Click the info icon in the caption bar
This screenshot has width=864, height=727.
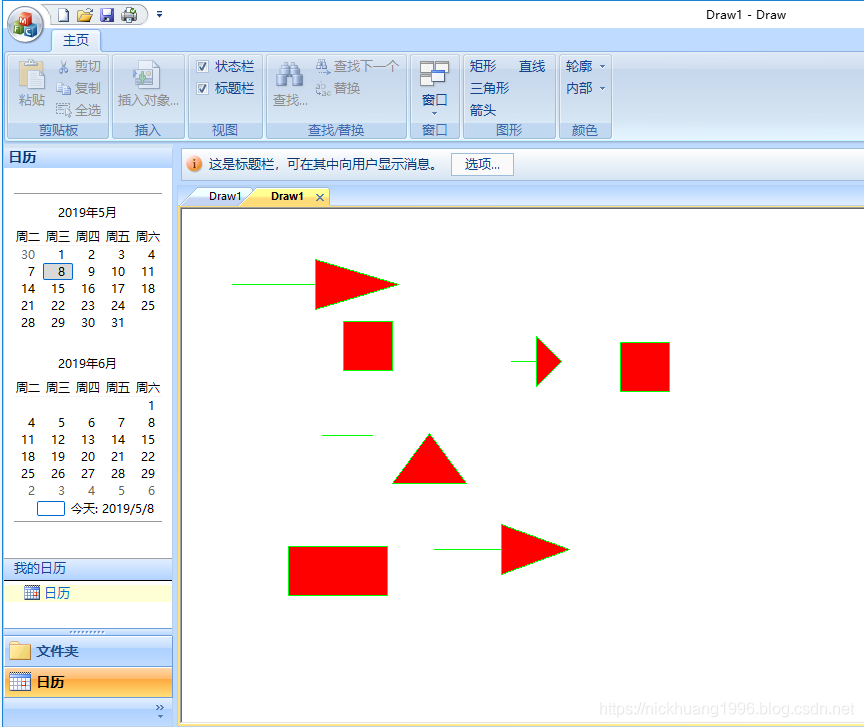click(x=194, y=164)
